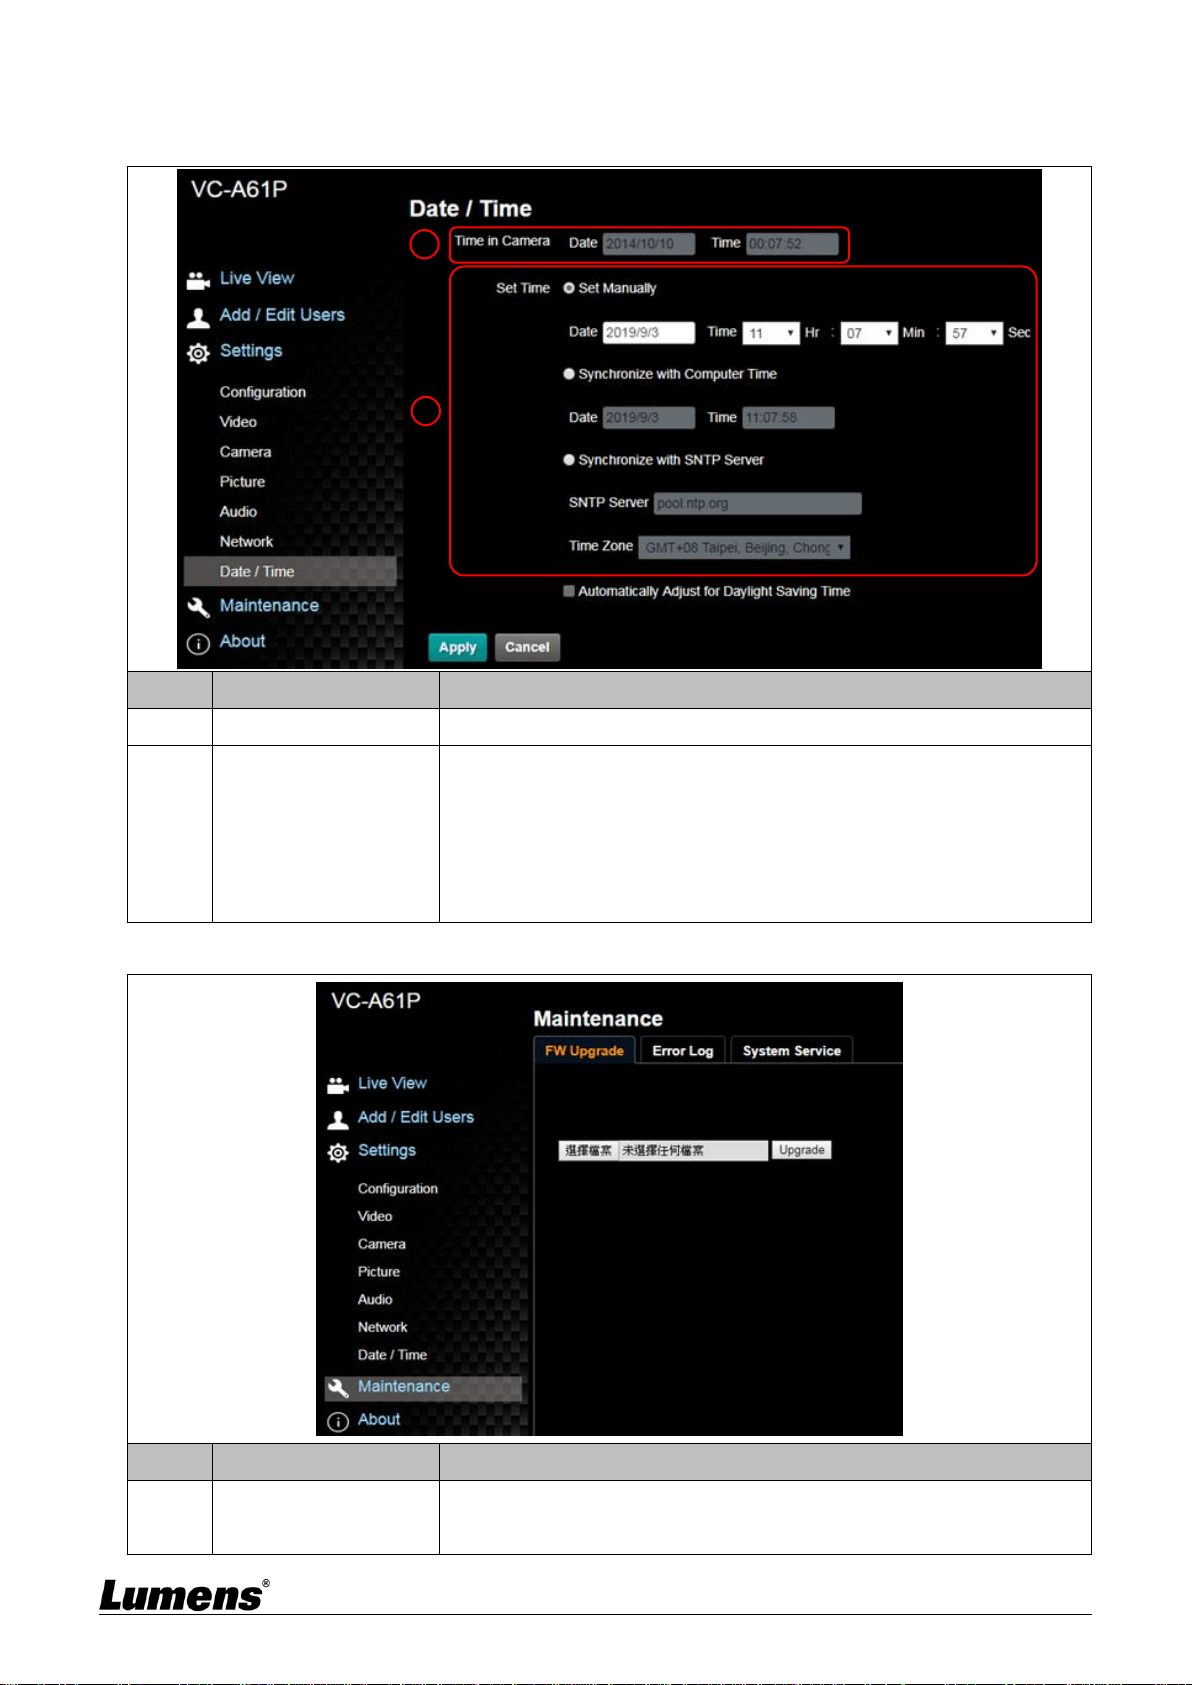Click the Date / Time page heading
The height and width of the screenshot is (1685, 1192).
tap(470, 209)
